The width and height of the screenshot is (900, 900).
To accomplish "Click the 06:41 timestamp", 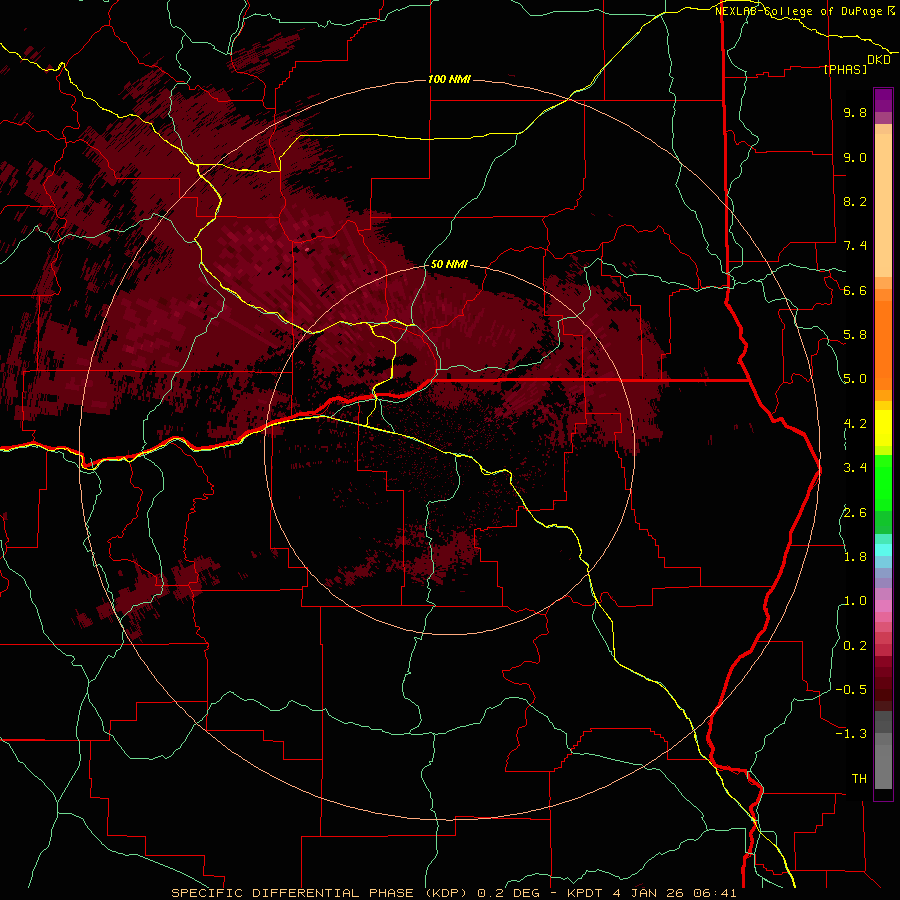I will coord(715,893).
